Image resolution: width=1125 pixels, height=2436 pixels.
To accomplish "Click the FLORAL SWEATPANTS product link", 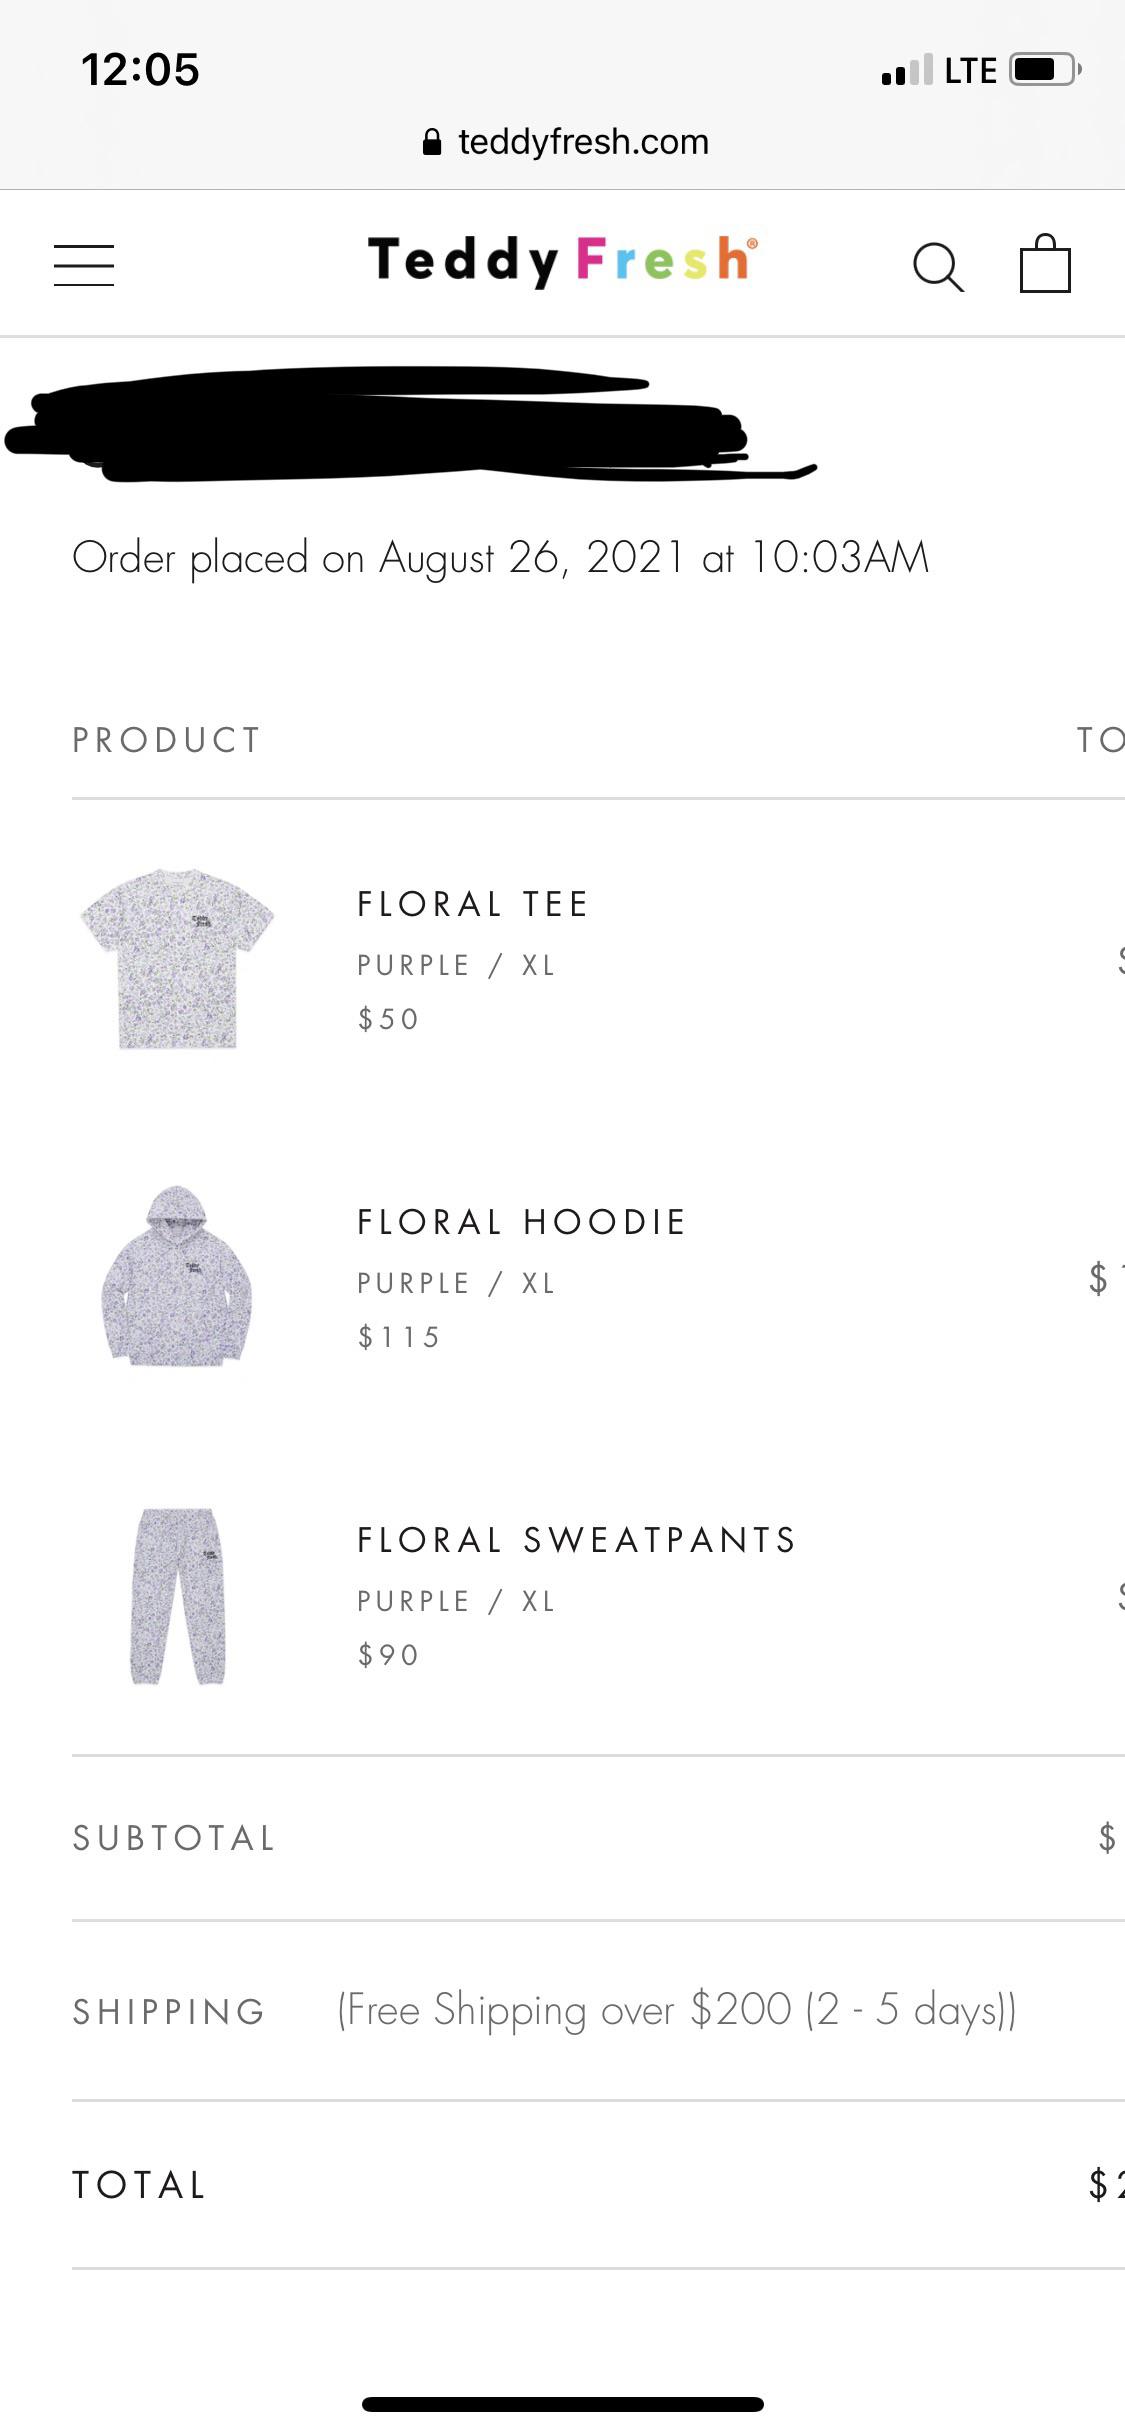I will [577, 1540].
